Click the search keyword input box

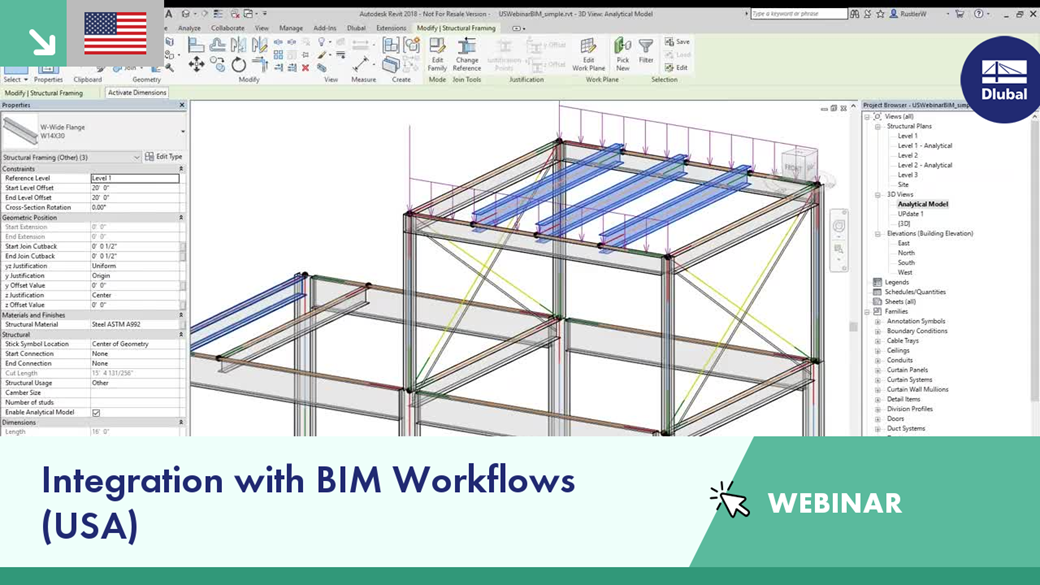tap(799, 13)
